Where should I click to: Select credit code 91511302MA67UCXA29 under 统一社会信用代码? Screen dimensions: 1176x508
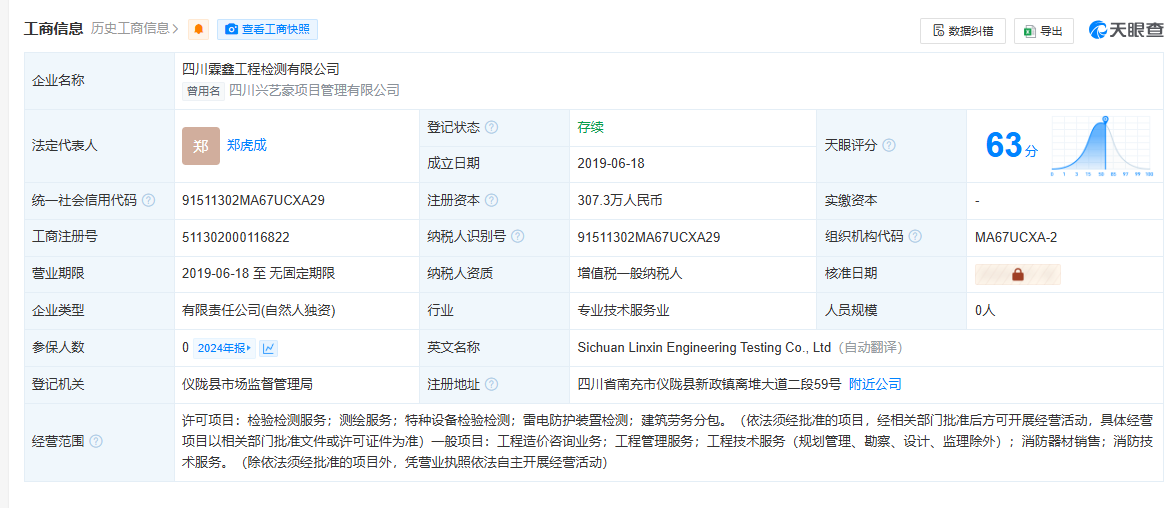254,200
